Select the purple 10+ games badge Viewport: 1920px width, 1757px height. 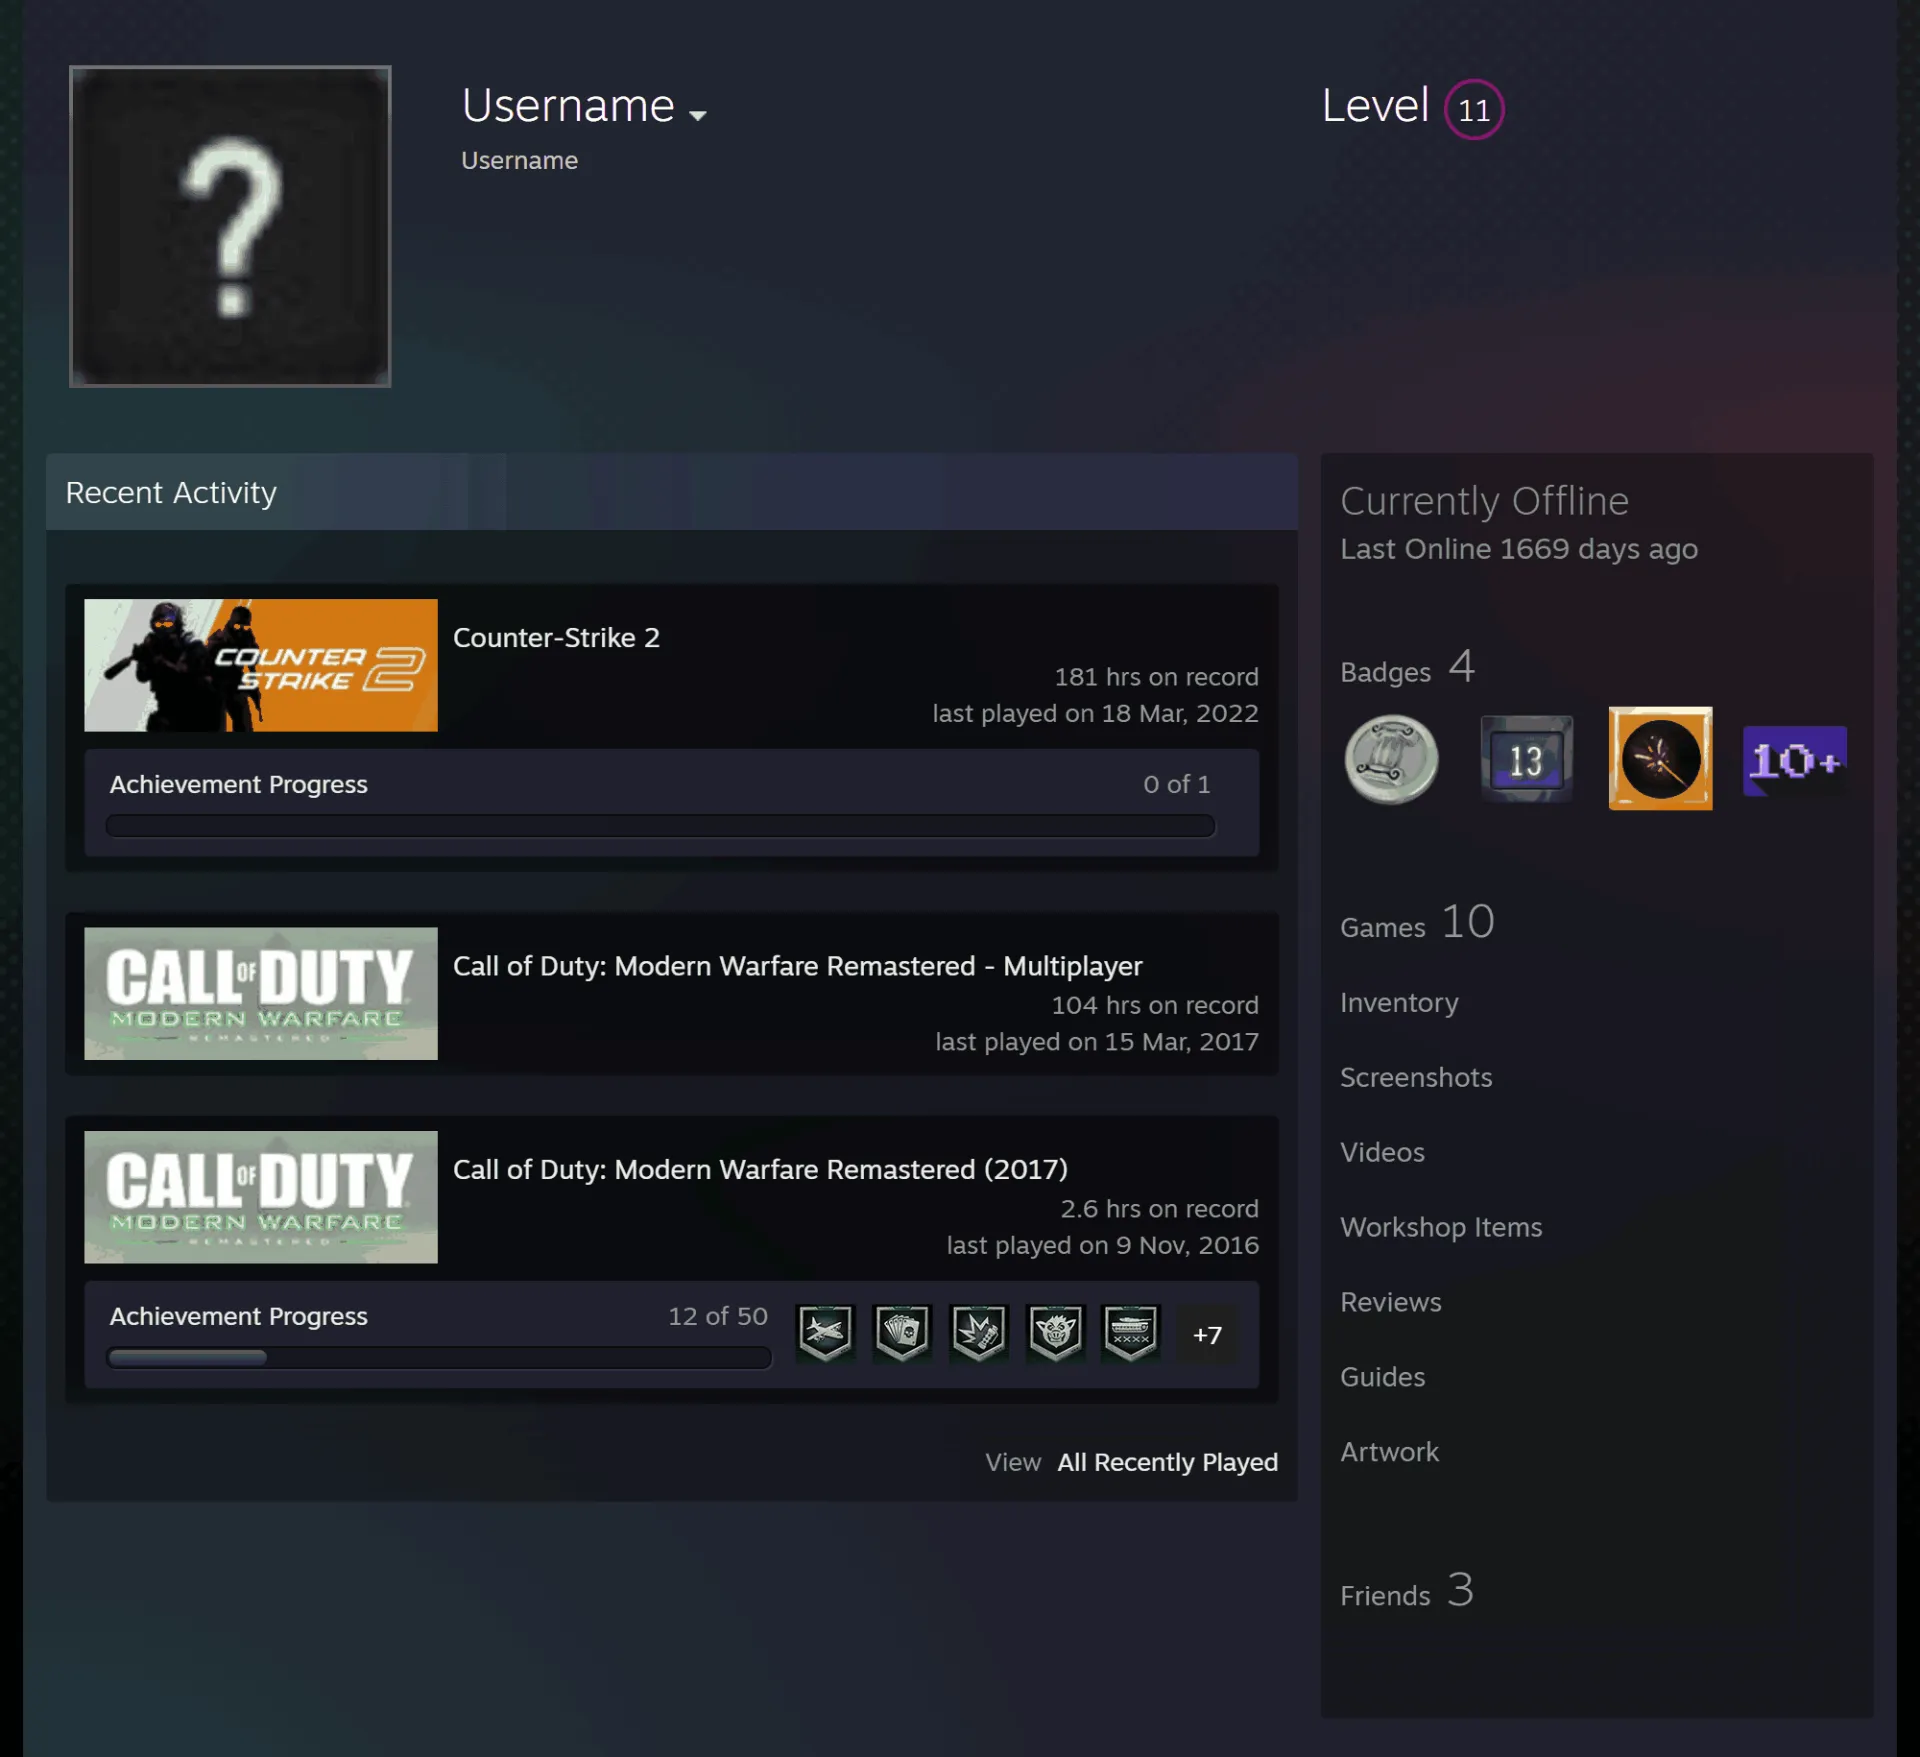click(x=1794, y=761)
